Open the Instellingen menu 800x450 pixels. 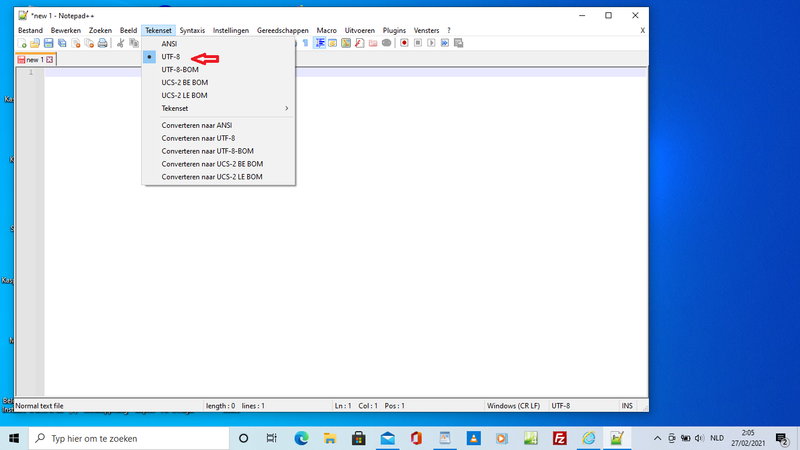[231, 31]
